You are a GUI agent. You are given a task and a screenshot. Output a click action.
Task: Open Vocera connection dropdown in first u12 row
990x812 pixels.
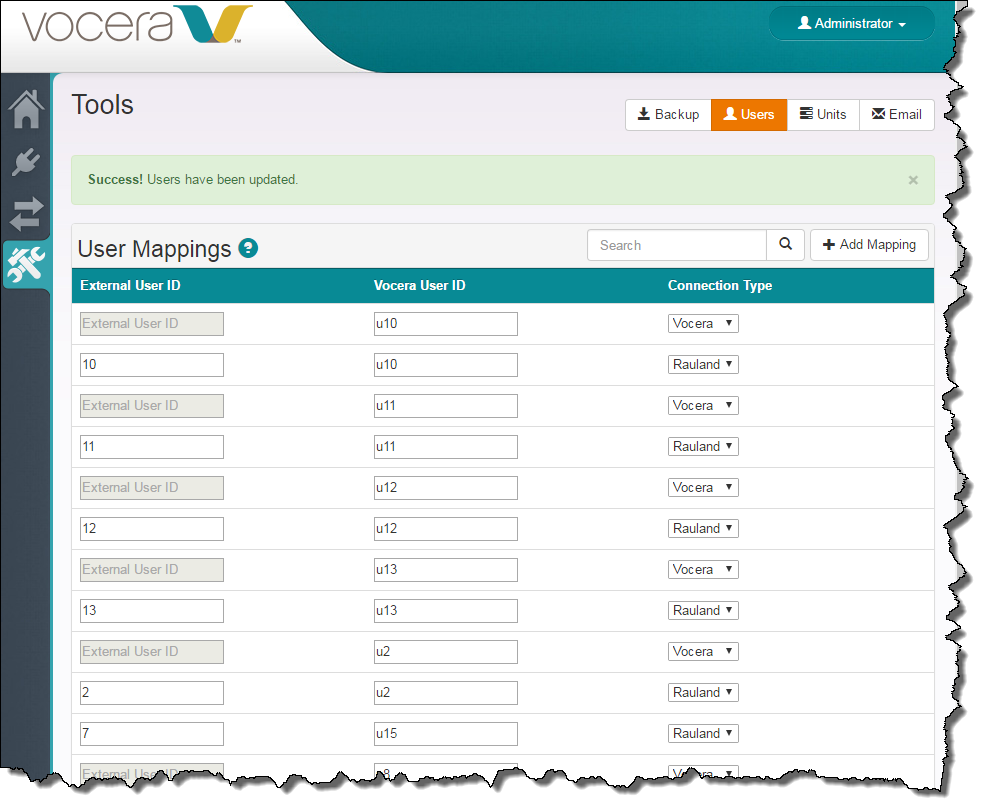pos(703,487)
